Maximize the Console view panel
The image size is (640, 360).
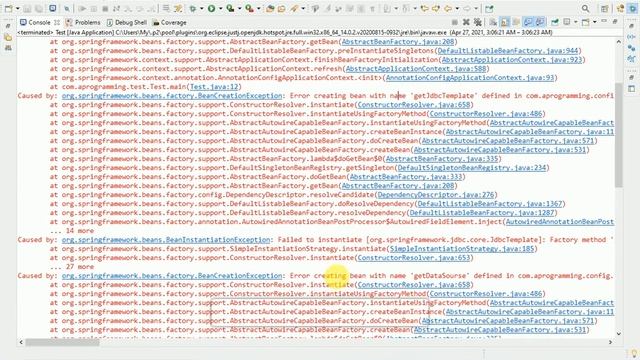(x=615, y=21)
